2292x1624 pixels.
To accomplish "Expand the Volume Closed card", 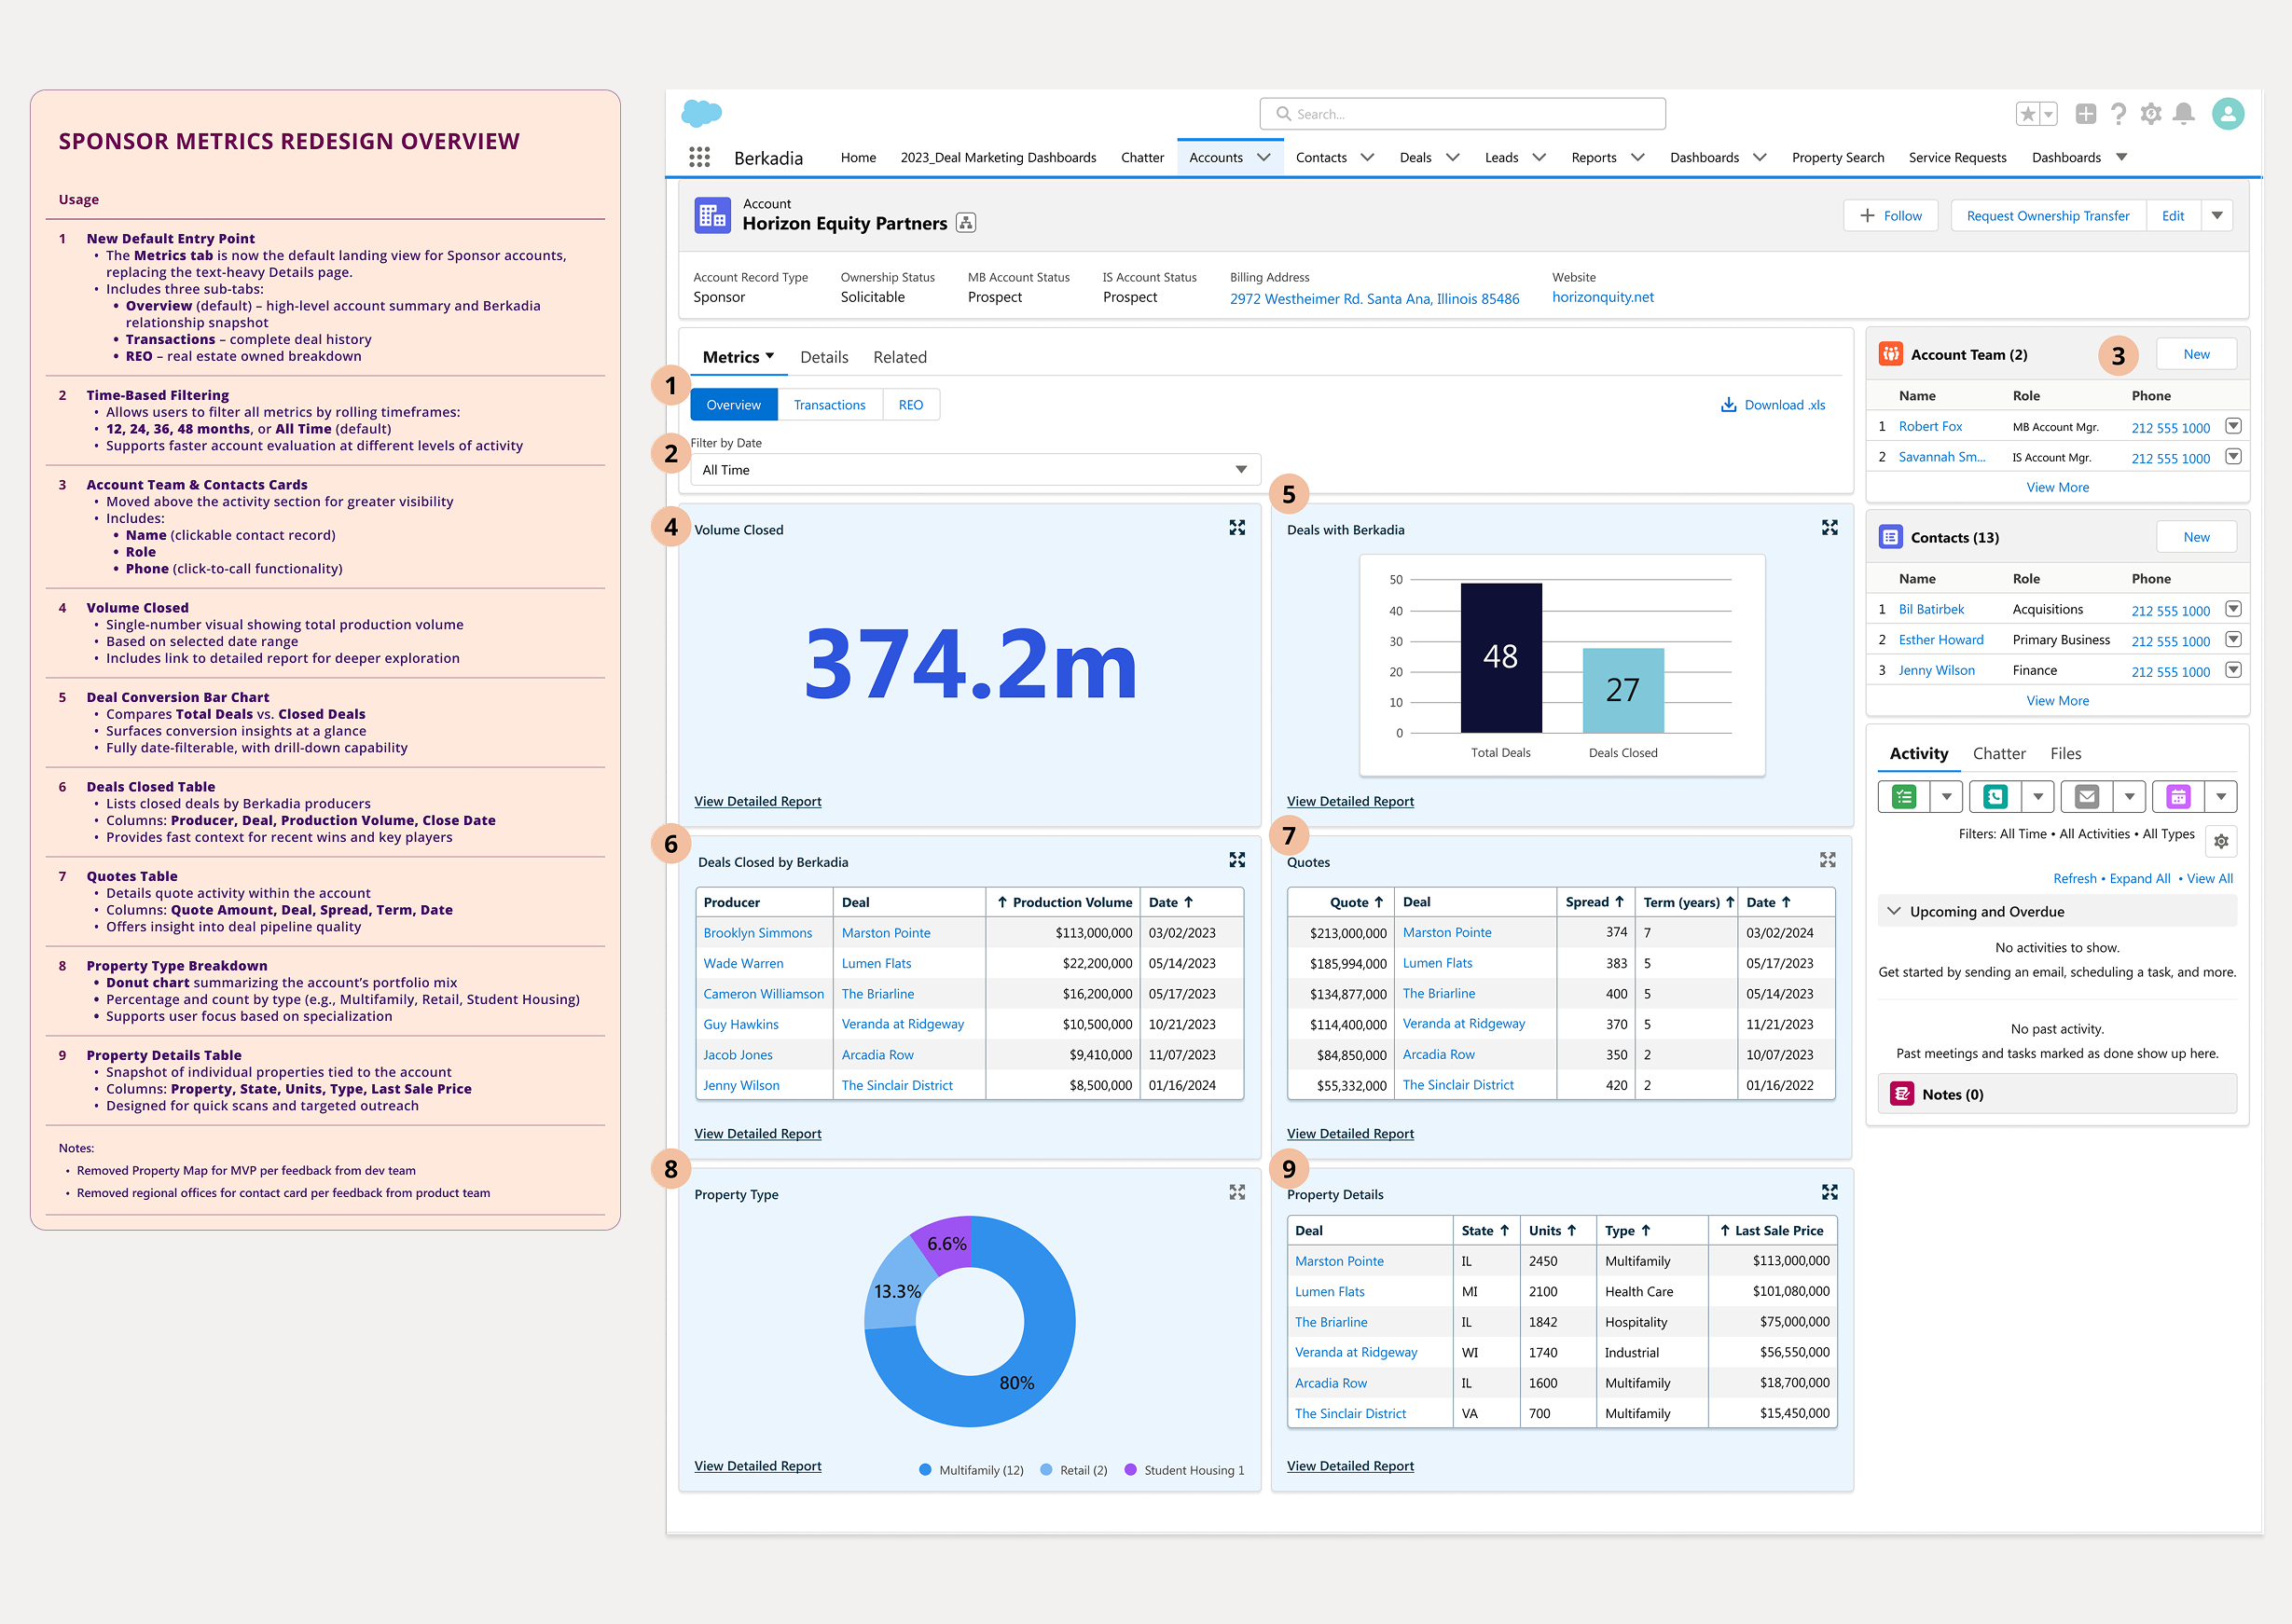I will [x=1237, y=528].
